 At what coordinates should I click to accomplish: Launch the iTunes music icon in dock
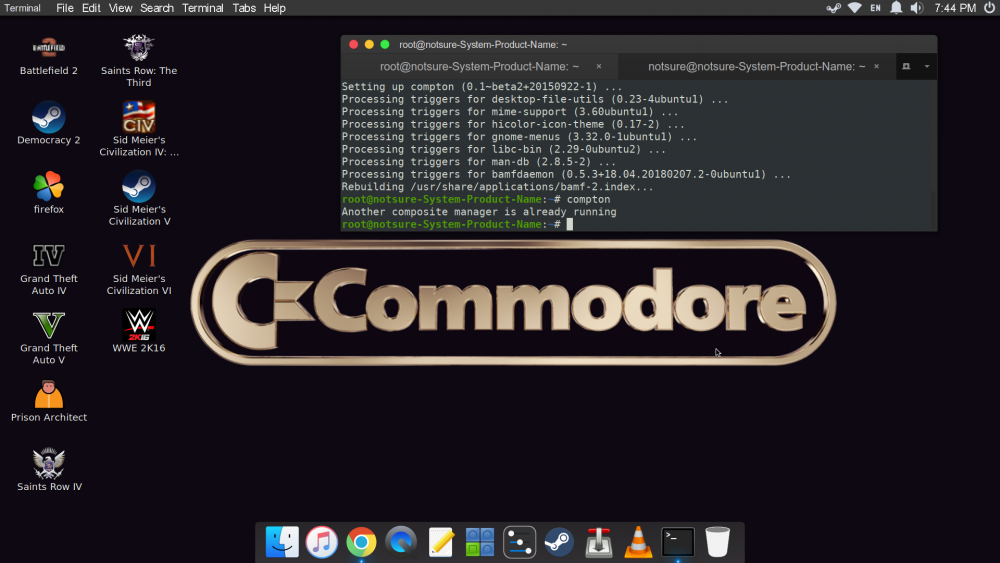pos(321,542)
